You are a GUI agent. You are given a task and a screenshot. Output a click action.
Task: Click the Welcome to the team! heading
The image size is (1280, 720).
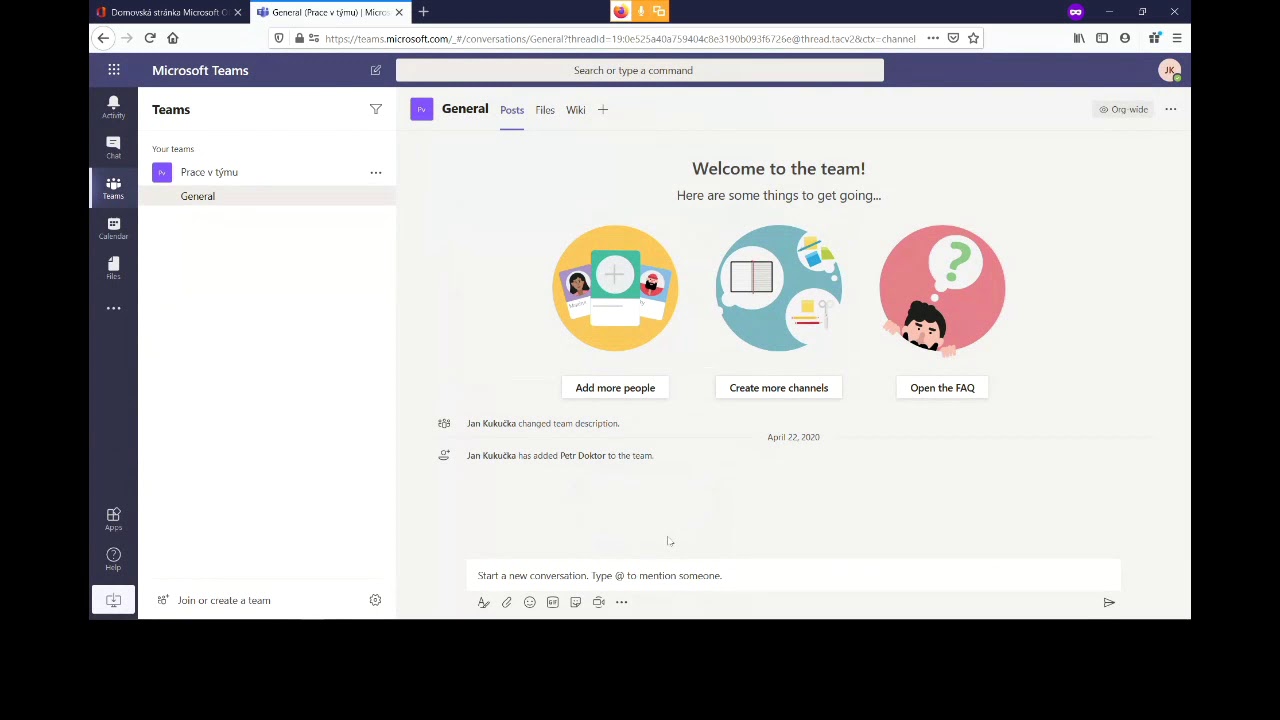point(779,169)
